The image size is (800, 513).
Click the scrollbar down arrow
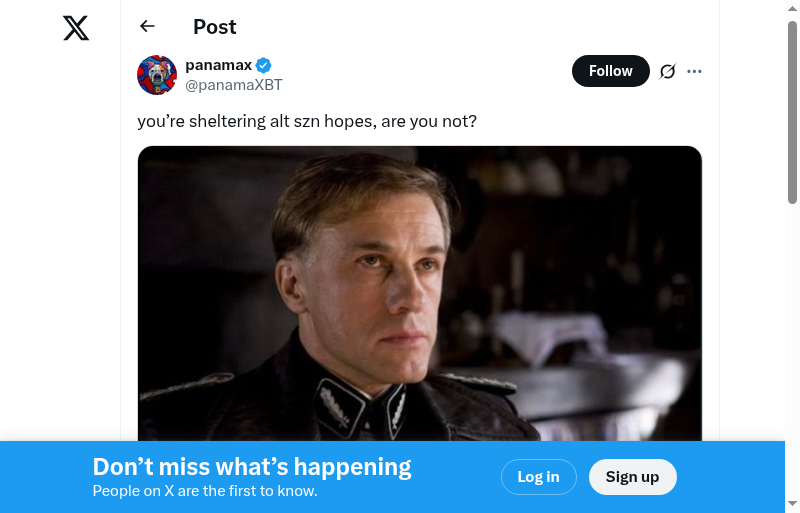792,504
